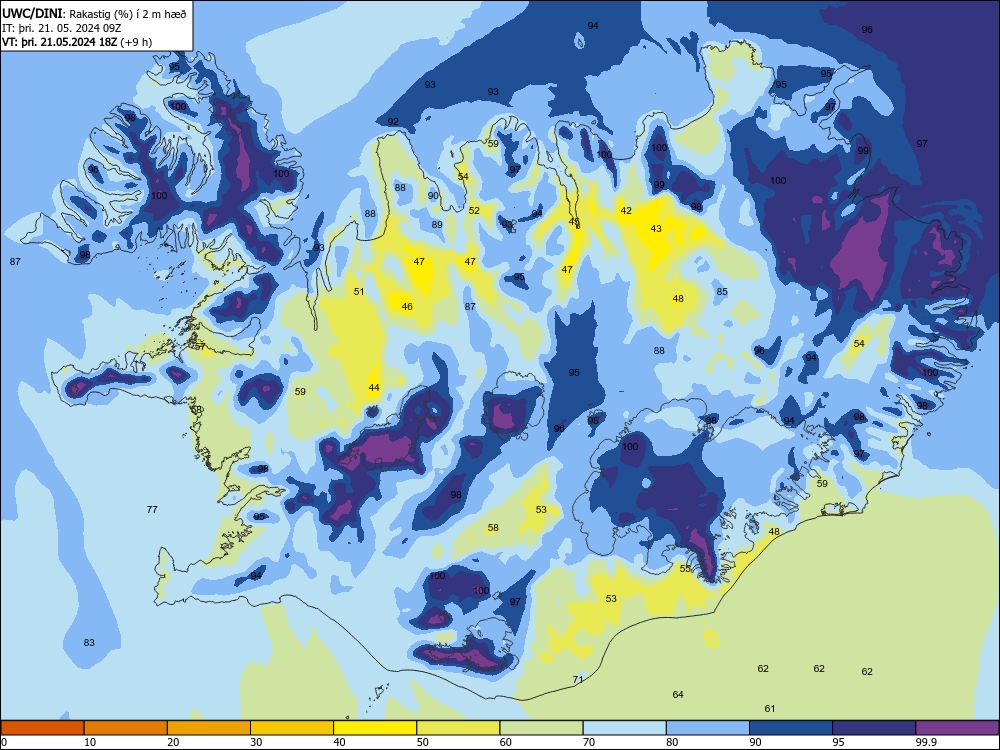Click the pale blue 70–80 legend swatch

[624, 728]
